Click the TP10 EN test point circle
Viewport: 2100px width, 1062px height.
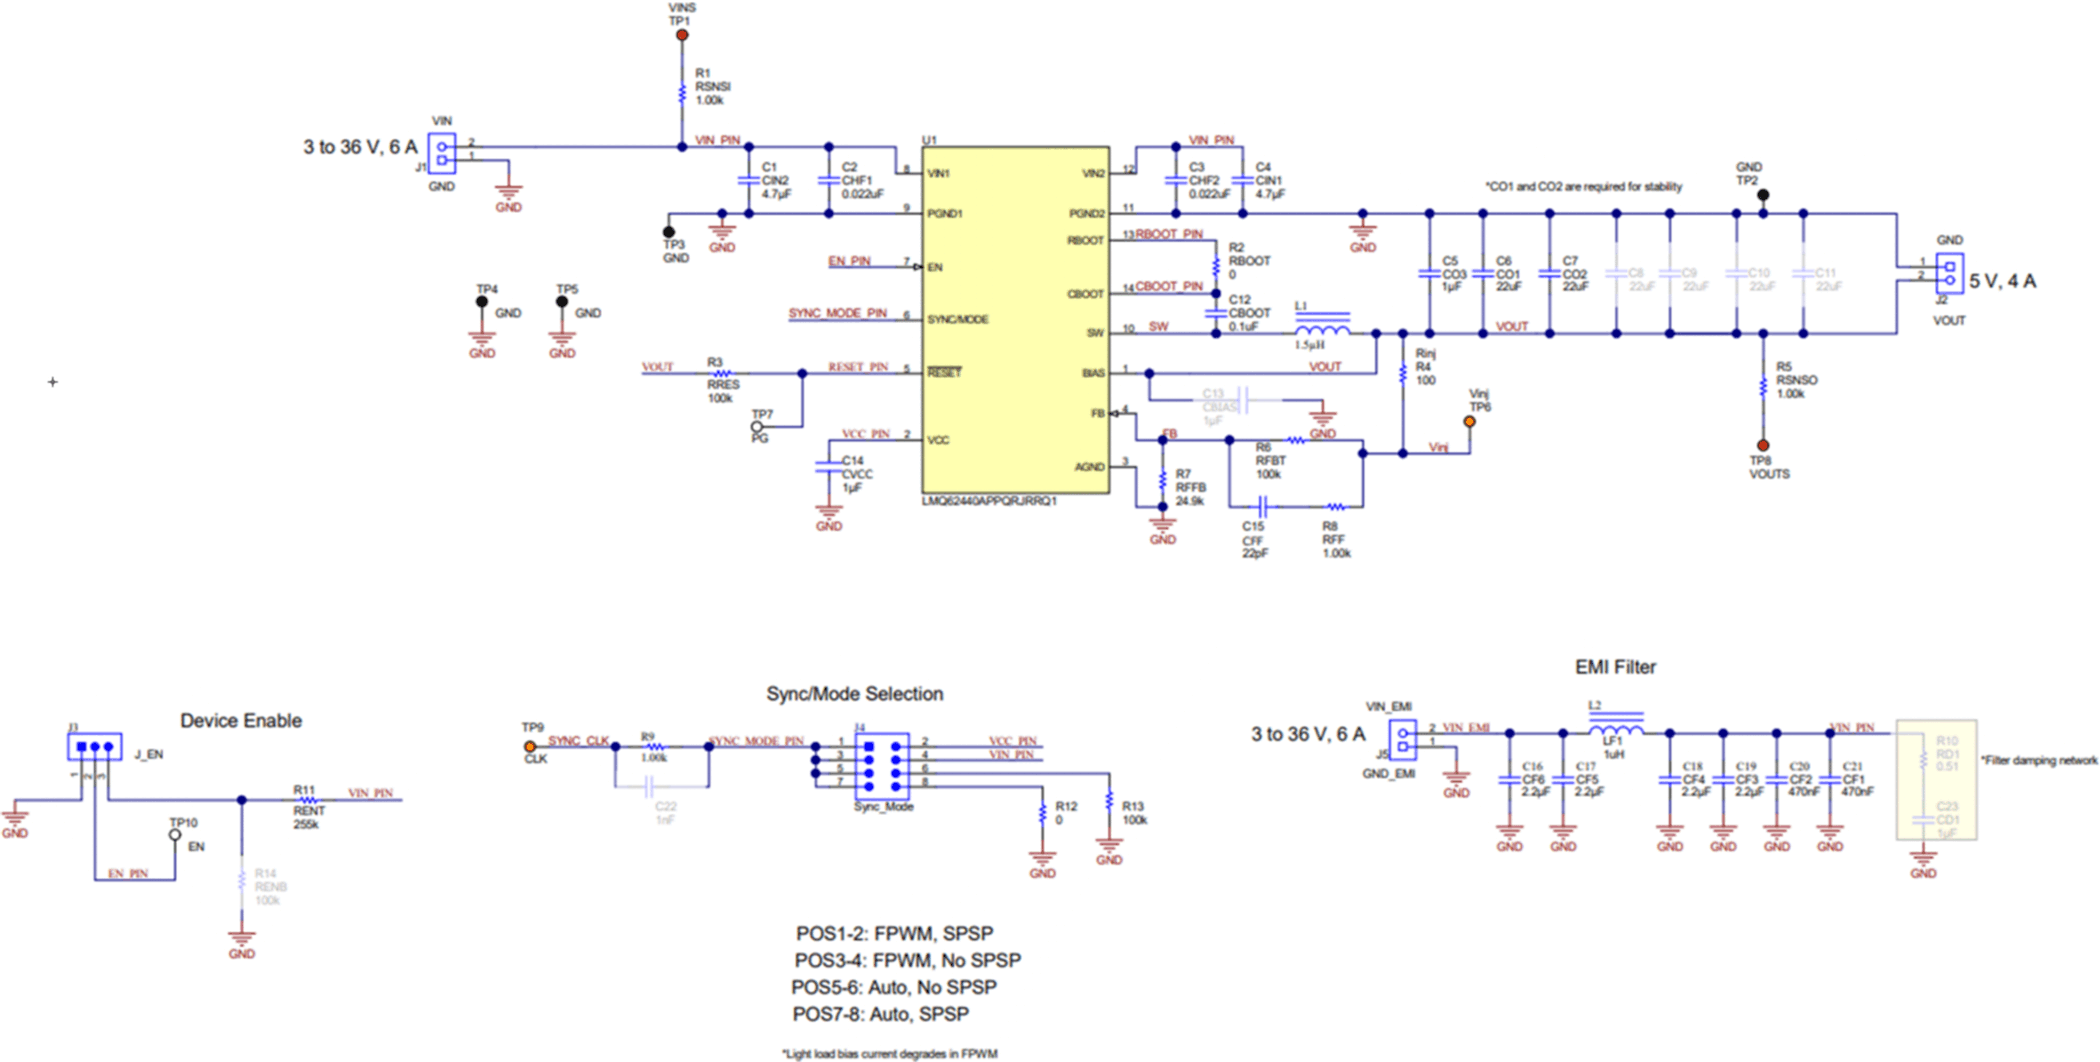[x=175, y=834]
